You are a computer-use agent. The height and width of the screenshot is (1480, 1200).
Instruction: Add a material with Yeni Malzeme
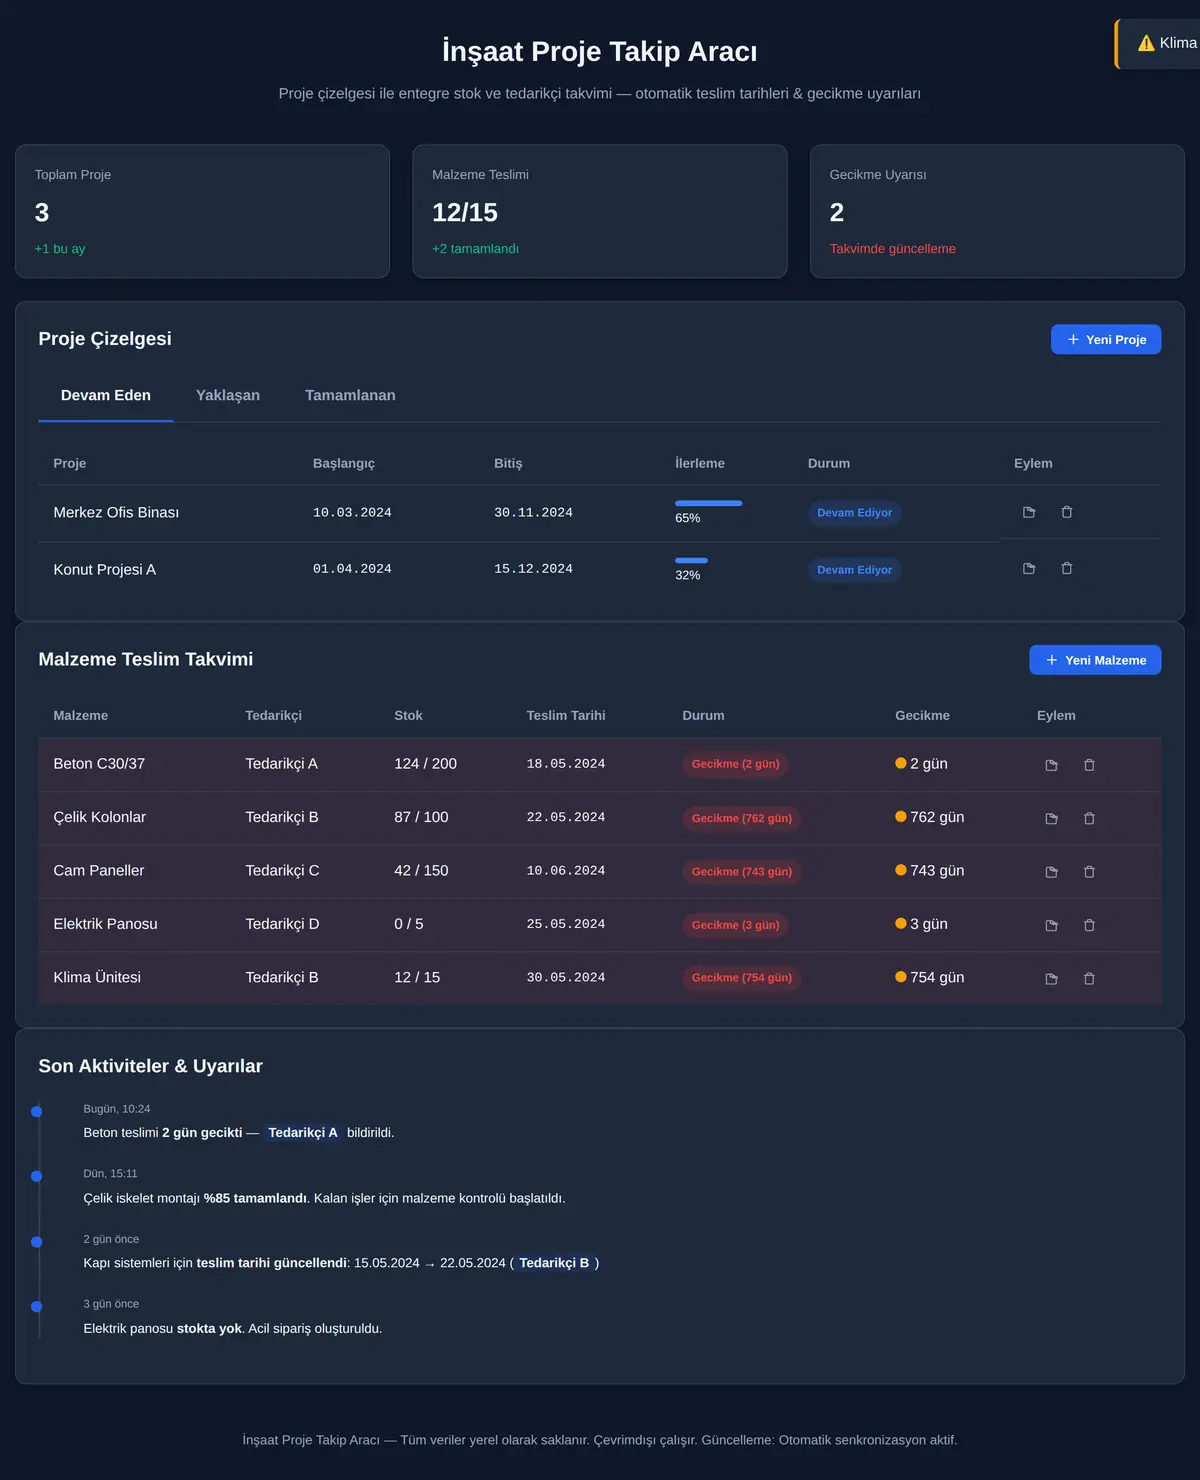pyautogui.click(x=1095, y=660)
